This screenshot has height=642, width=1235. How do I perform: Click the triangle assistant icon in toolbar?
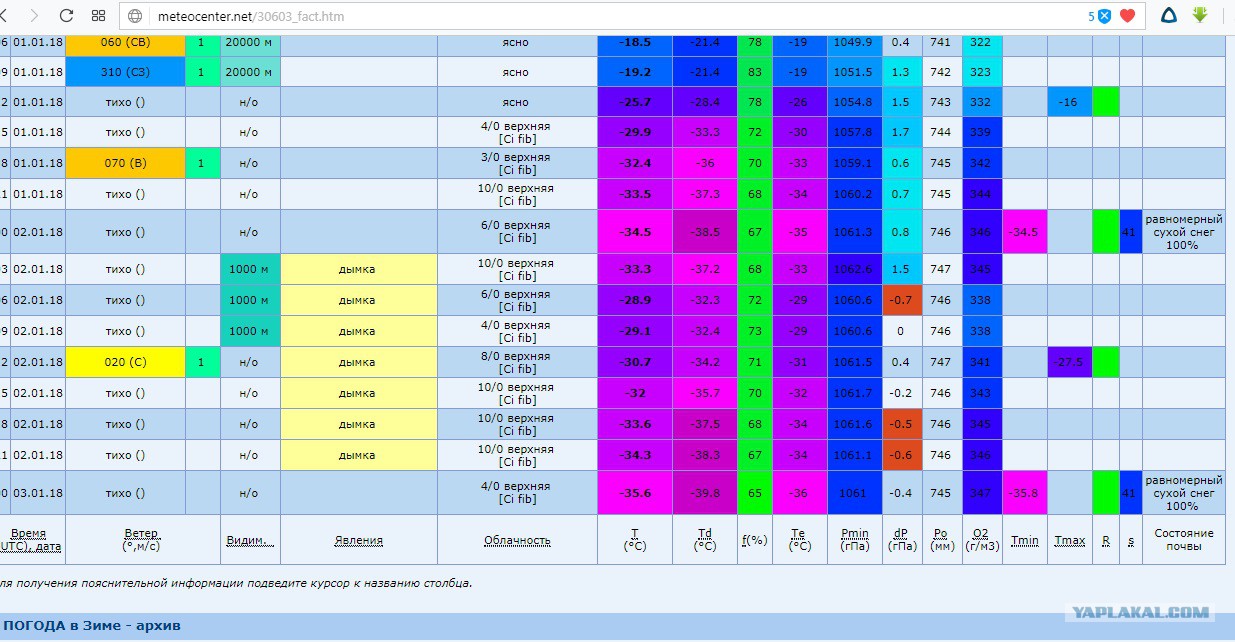[x=1169, y=15]
